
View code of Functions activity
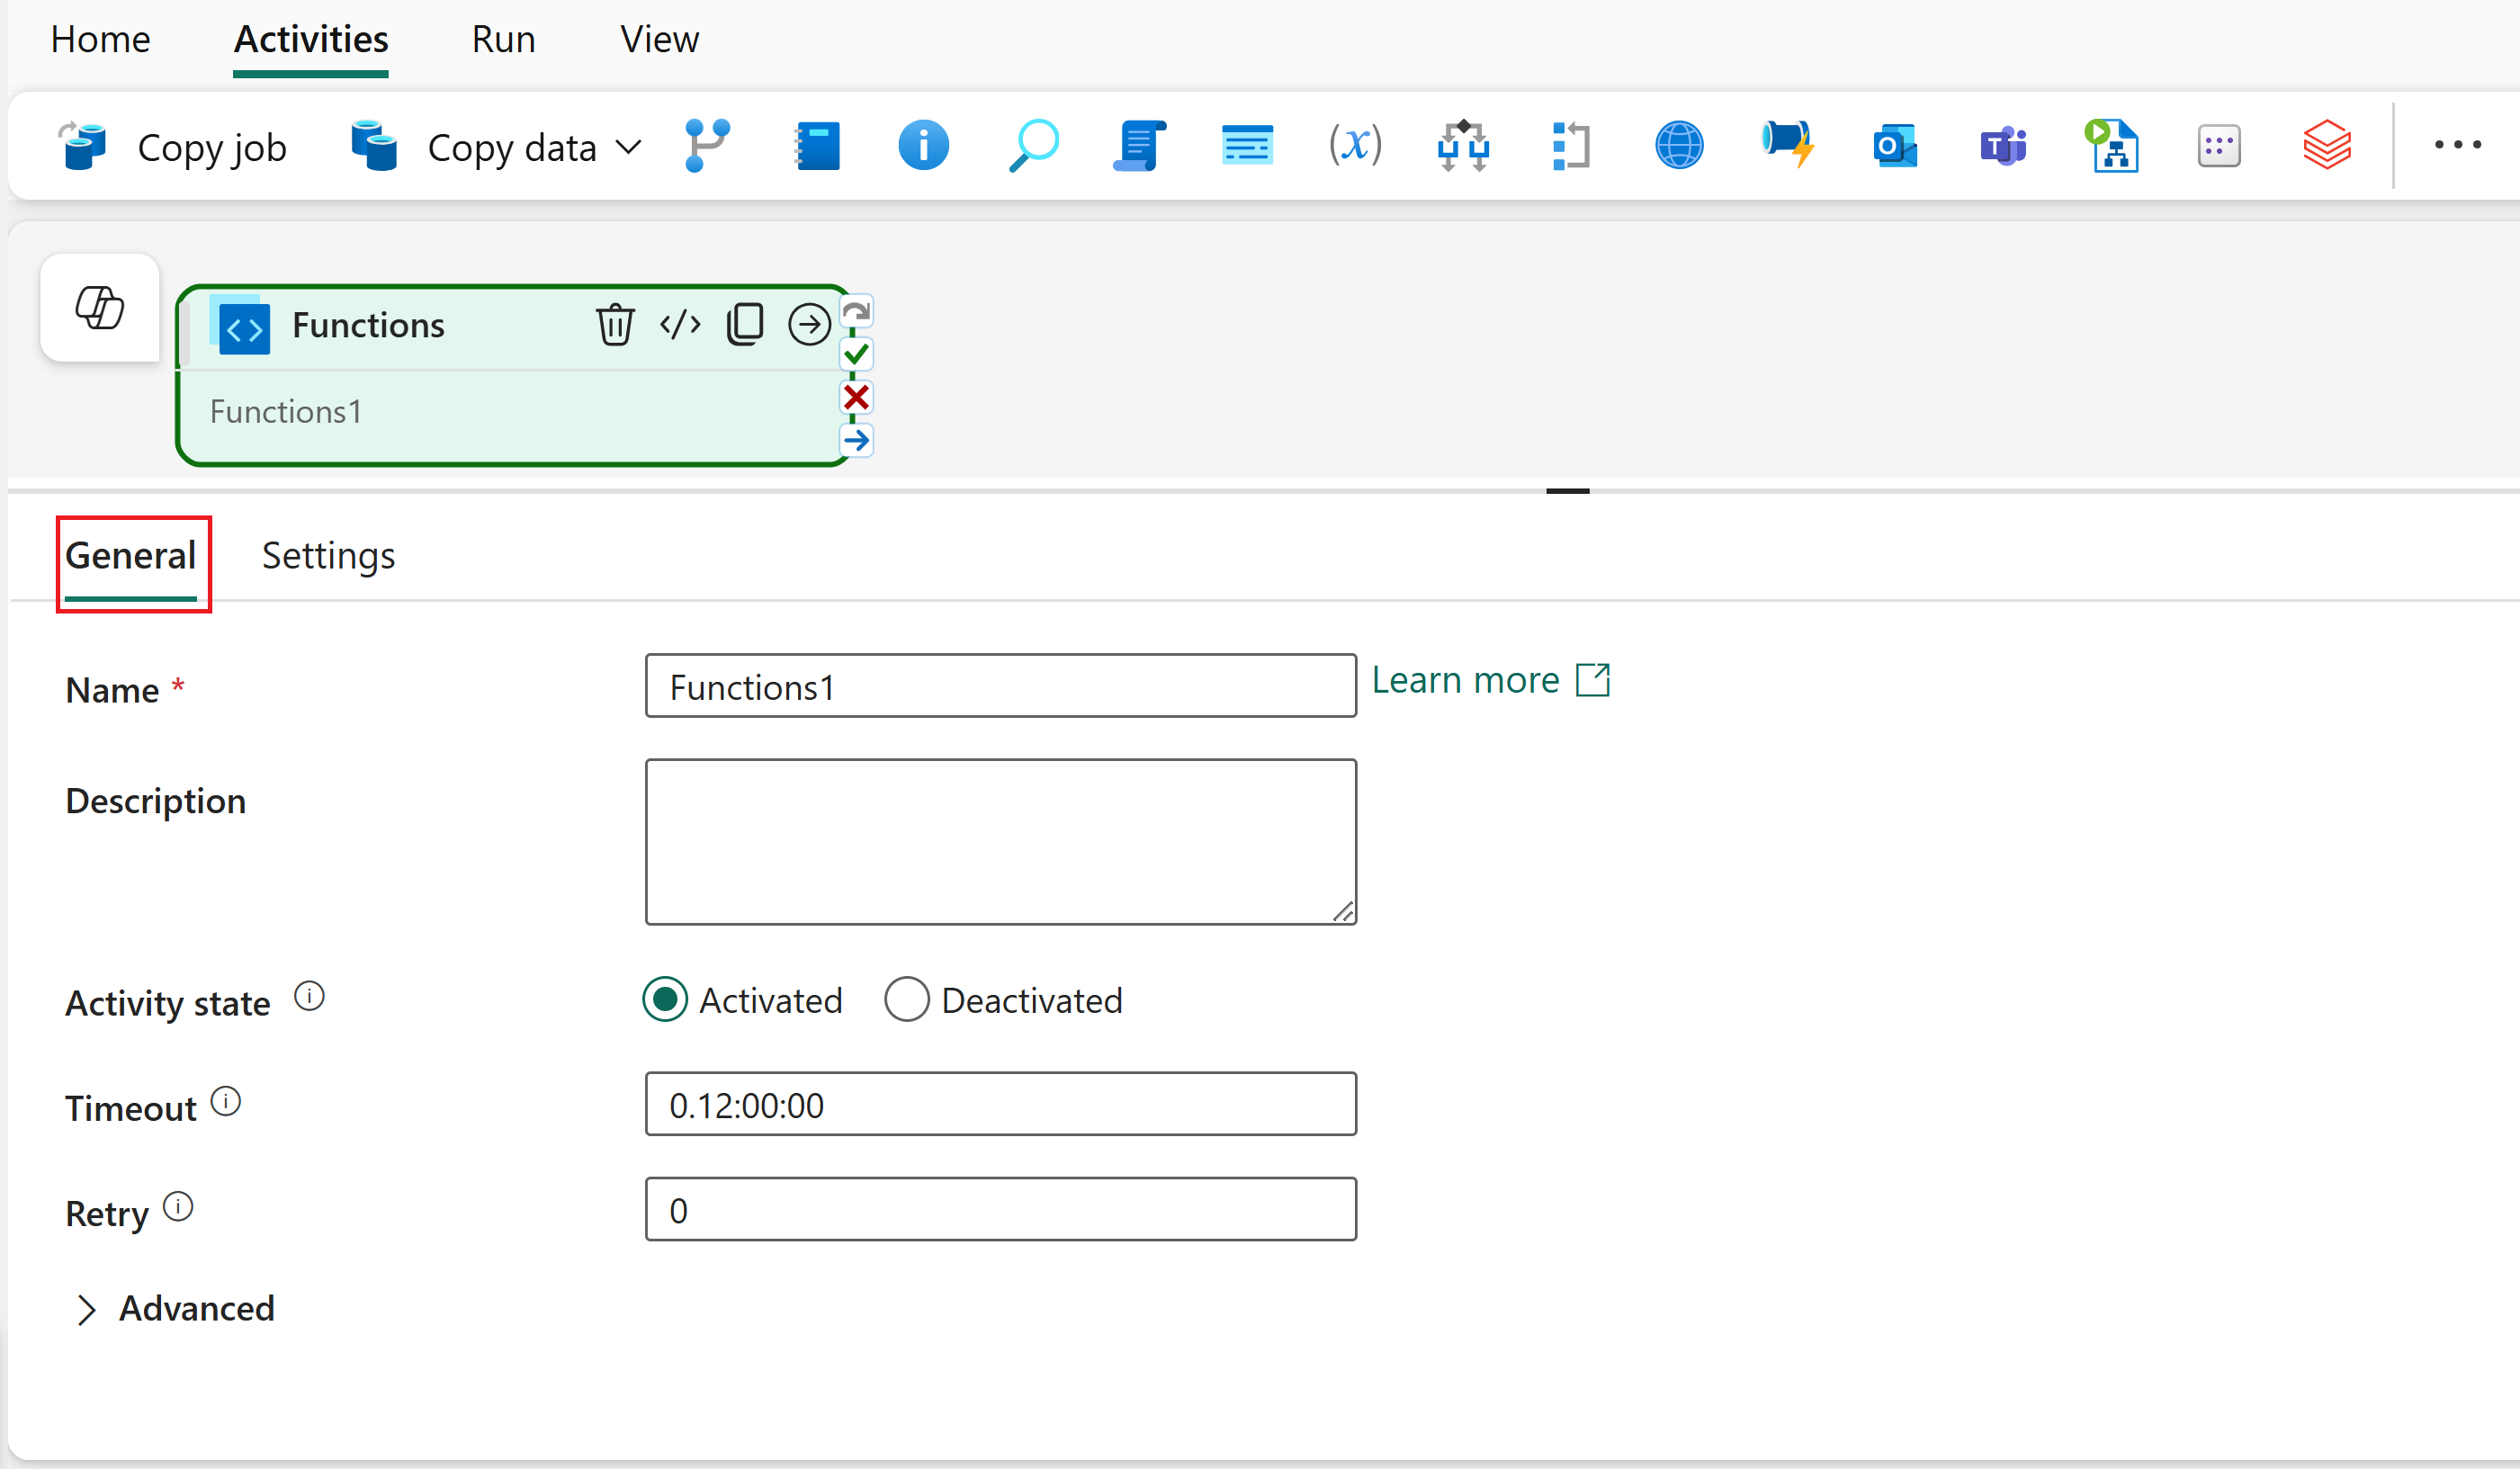[680, 325]
